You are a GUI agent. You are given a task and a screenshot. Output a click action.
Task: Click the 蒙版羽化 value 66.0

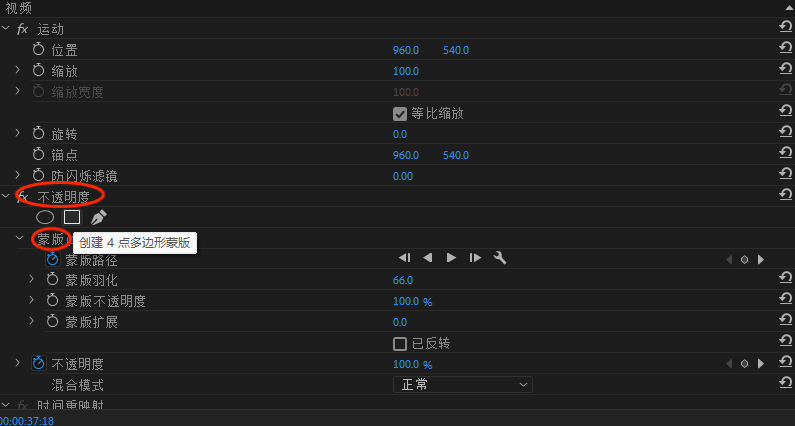pyautogui.click(x=403, y=280)
